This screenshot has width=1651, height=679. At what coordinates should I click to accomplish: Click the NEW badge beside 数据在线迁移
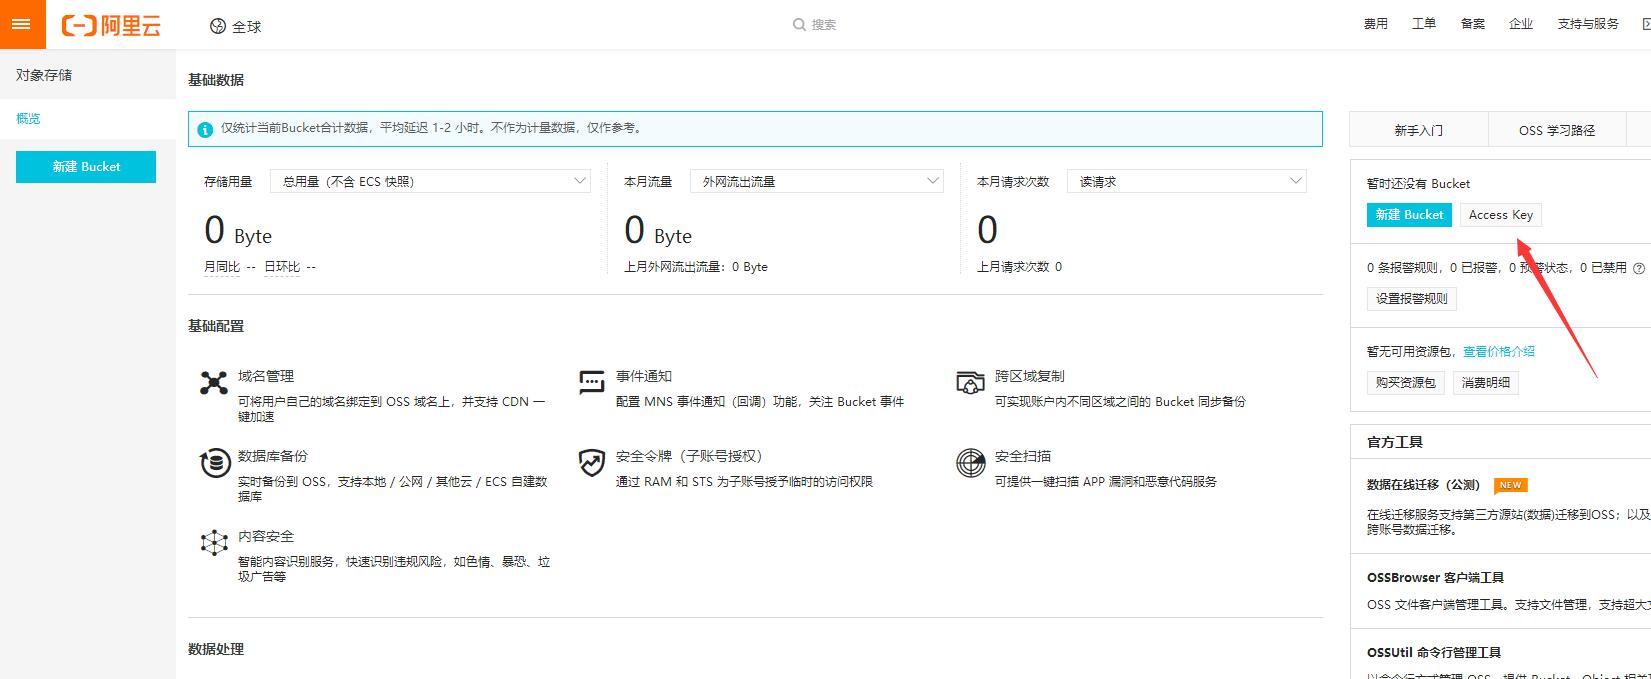1510,485
